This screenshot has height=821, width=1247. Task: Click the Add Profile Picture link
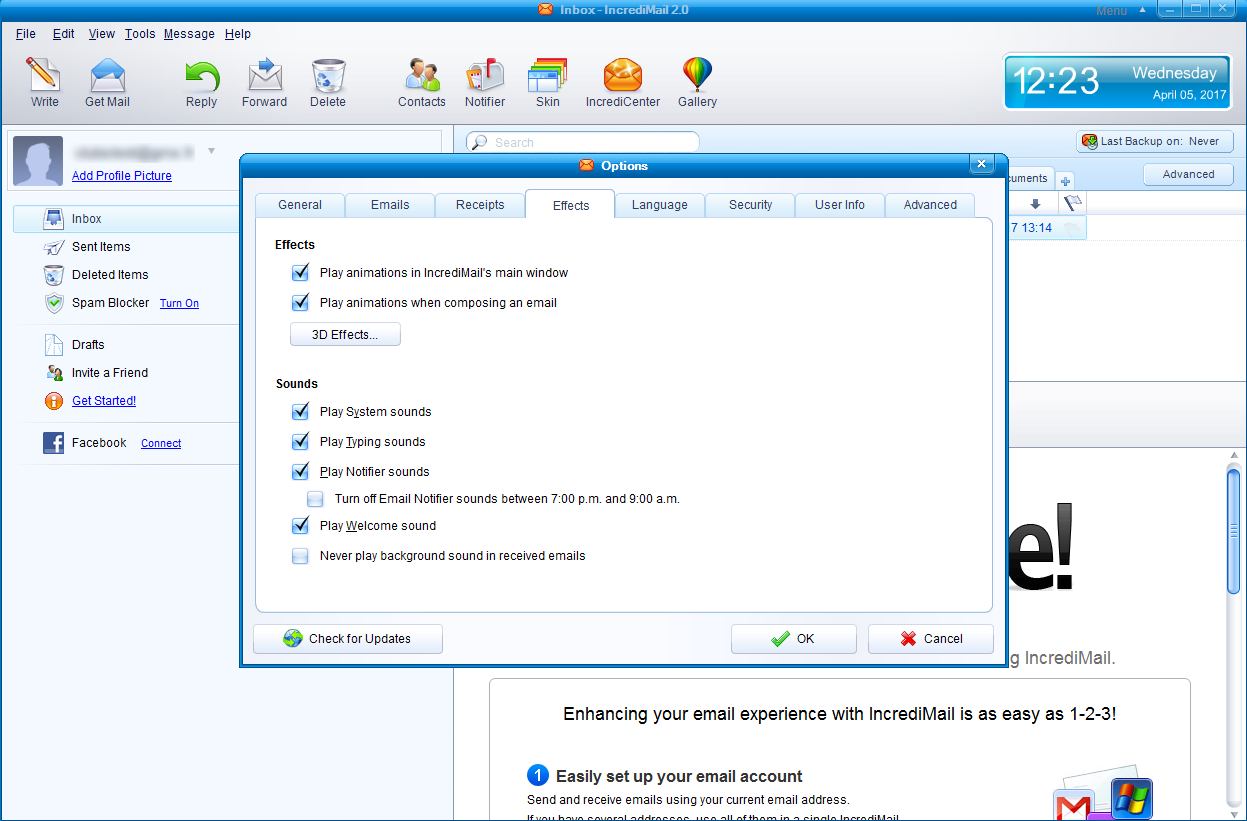point(122,176)
